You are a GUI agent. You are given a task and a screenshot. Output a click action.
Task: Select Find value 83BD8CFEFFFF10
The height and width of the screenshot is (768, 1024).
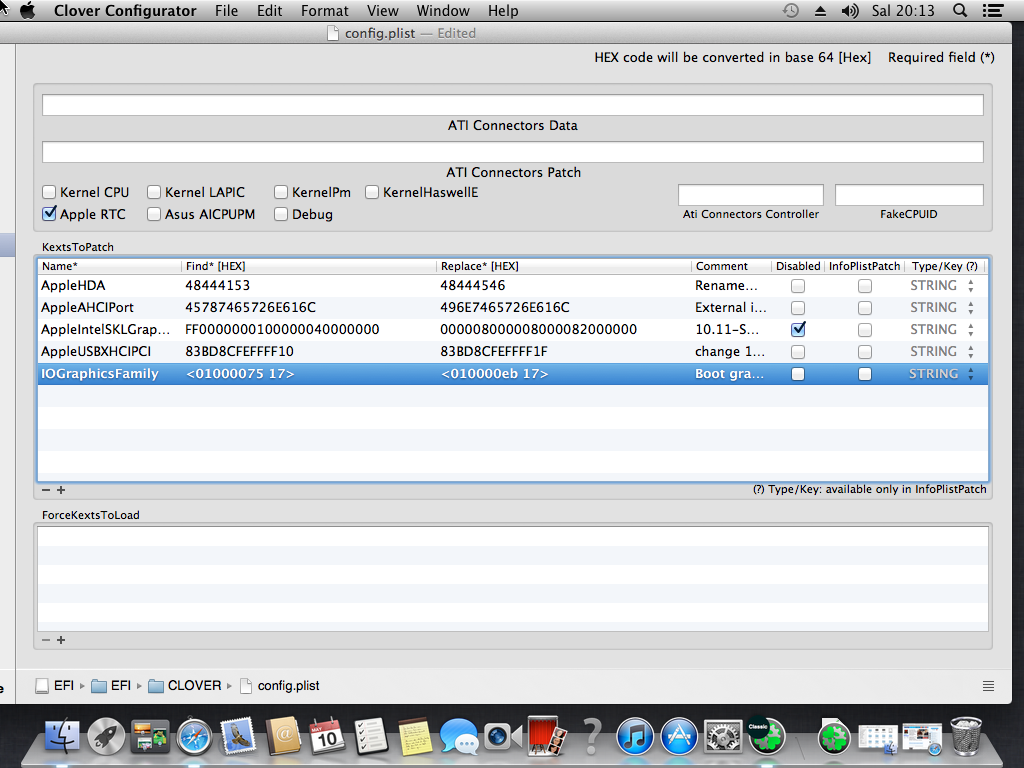(x=239, y=351)
